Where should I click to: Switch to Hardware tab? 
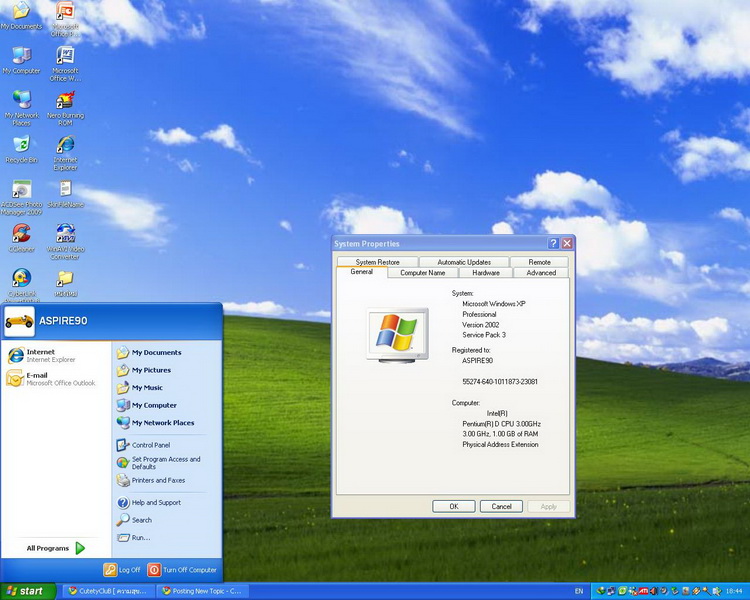[x=485, y=273]
